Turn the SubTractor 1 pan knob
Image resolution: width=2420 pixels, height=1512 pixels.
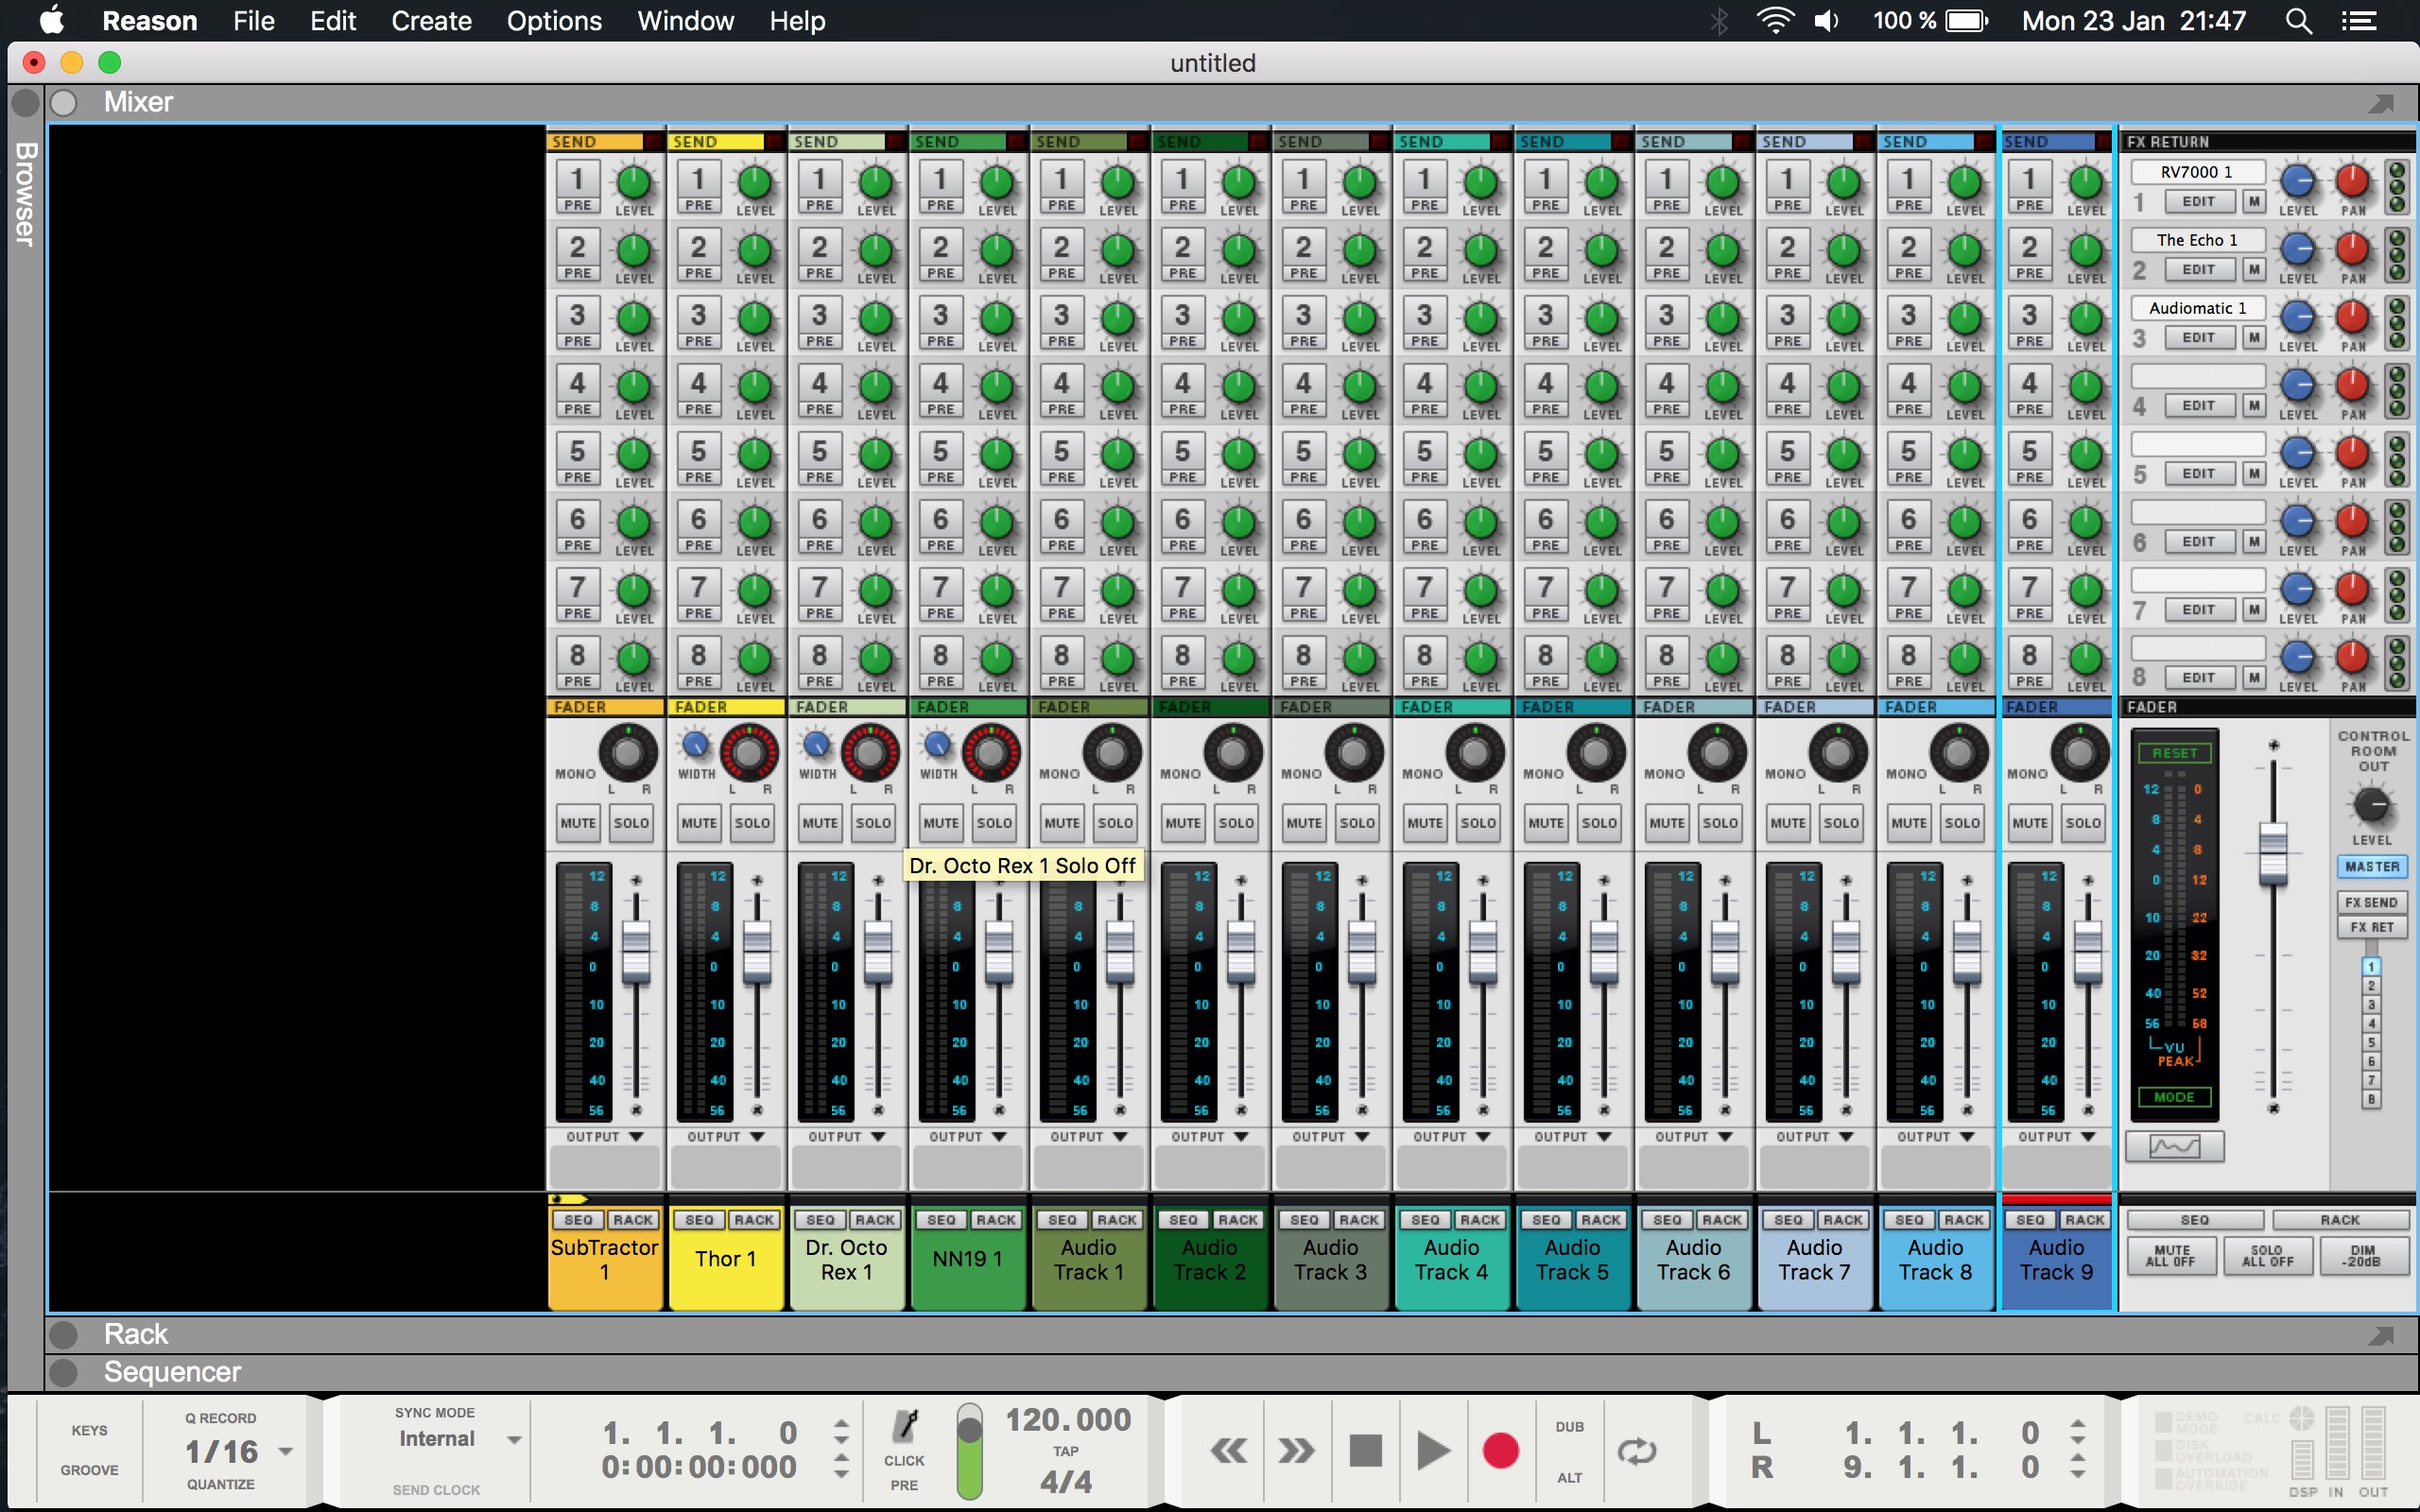coord(628,752)
